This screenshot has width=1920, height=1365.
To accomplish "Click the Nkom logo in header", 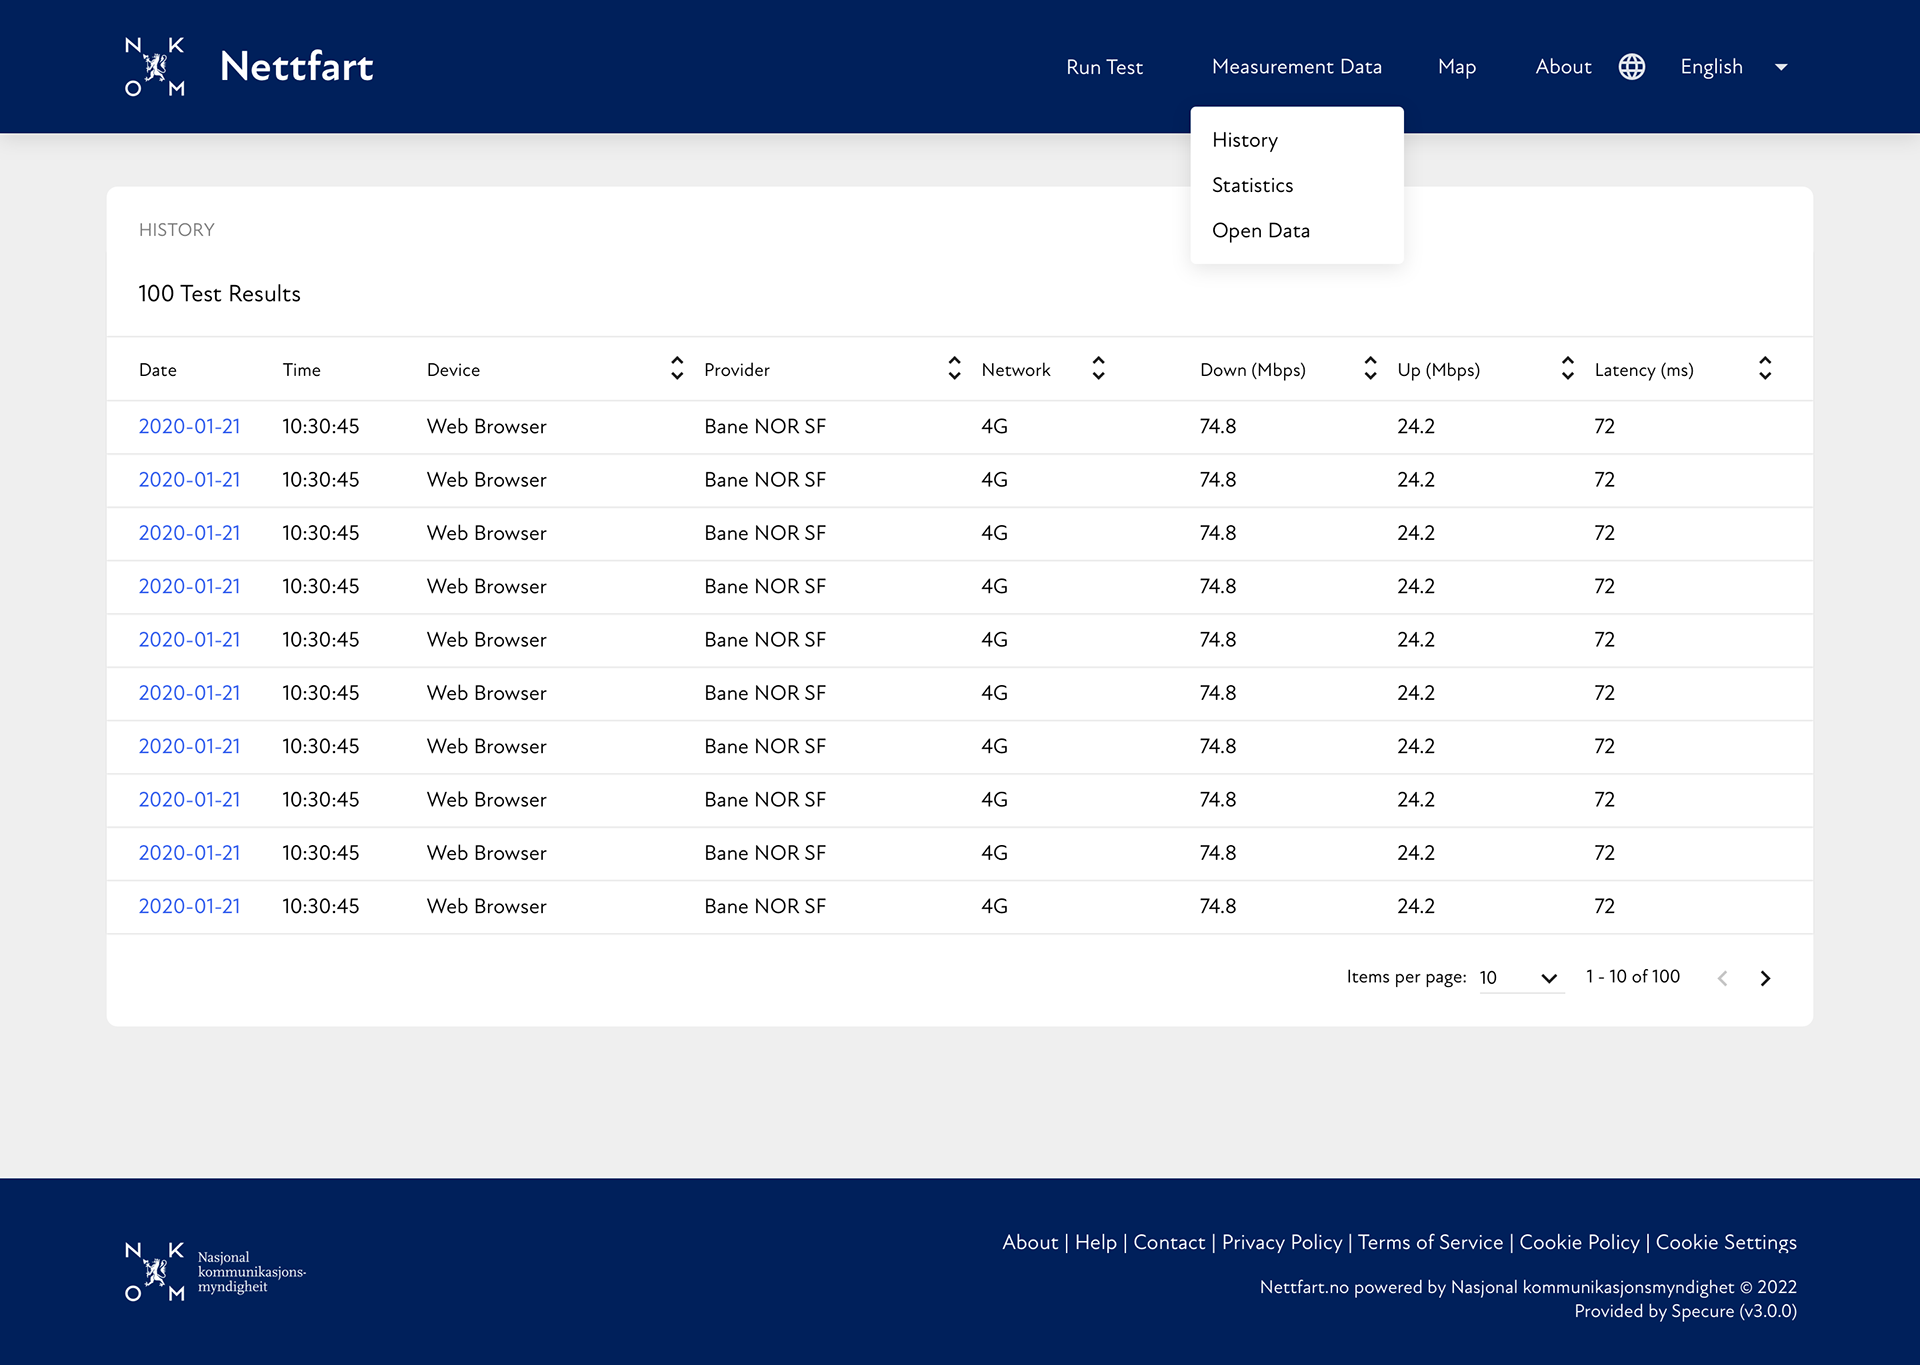I will [x=155, y=67].
